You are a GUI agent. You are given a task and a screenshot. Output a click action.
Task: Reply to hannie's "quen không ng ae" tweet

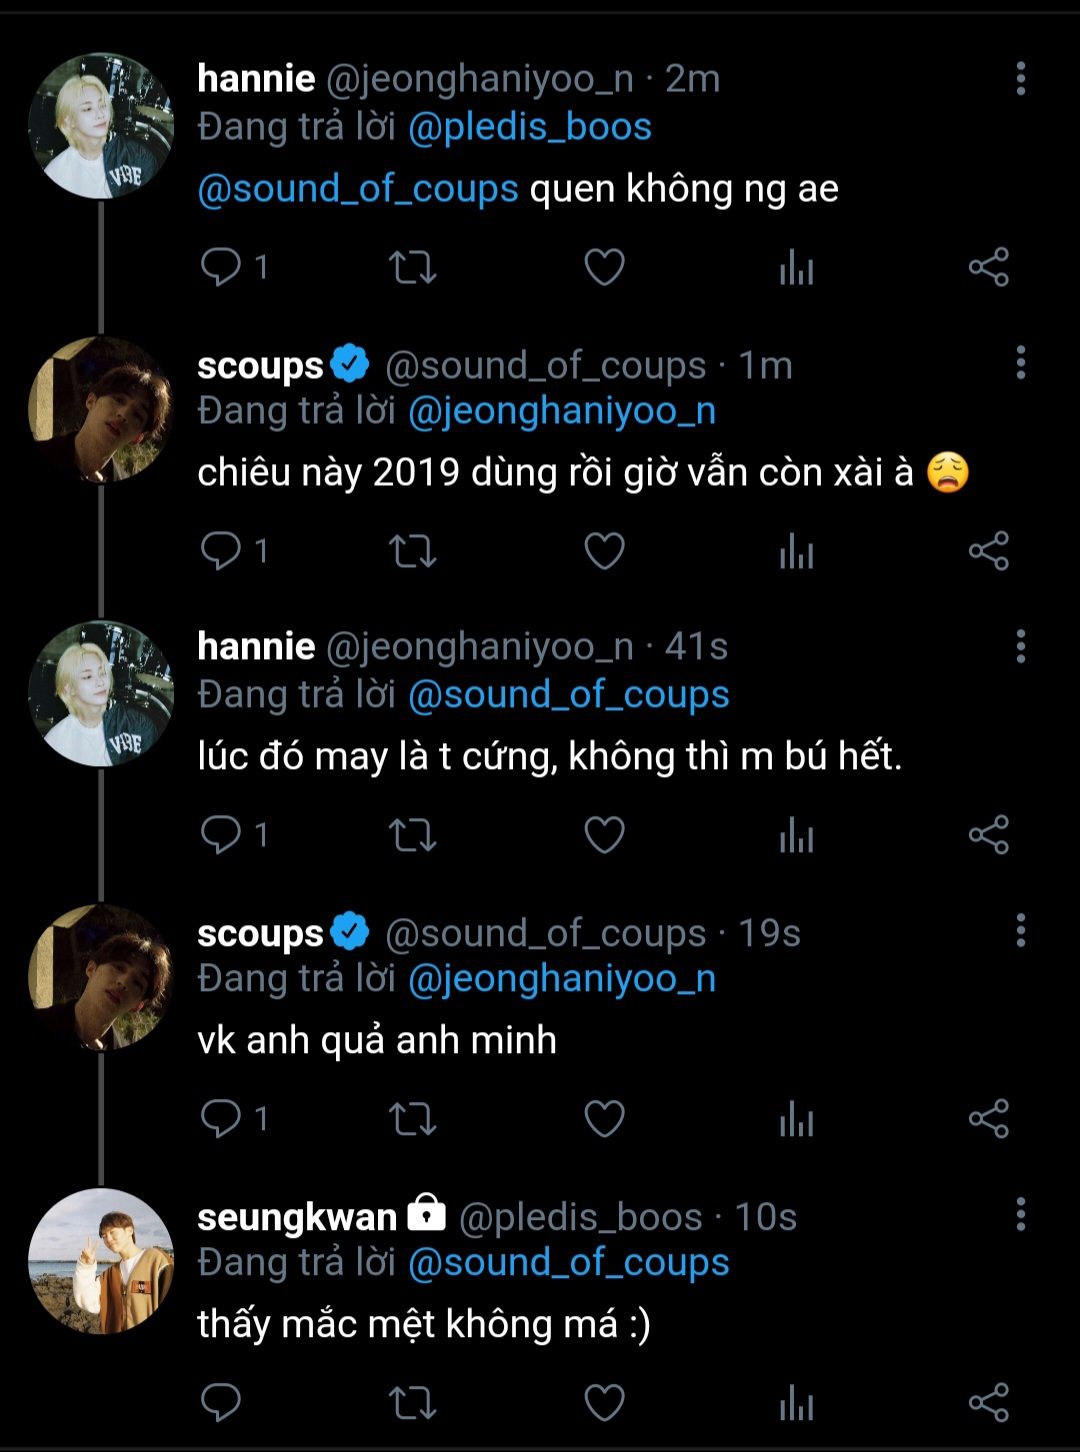tap(221, 267)
